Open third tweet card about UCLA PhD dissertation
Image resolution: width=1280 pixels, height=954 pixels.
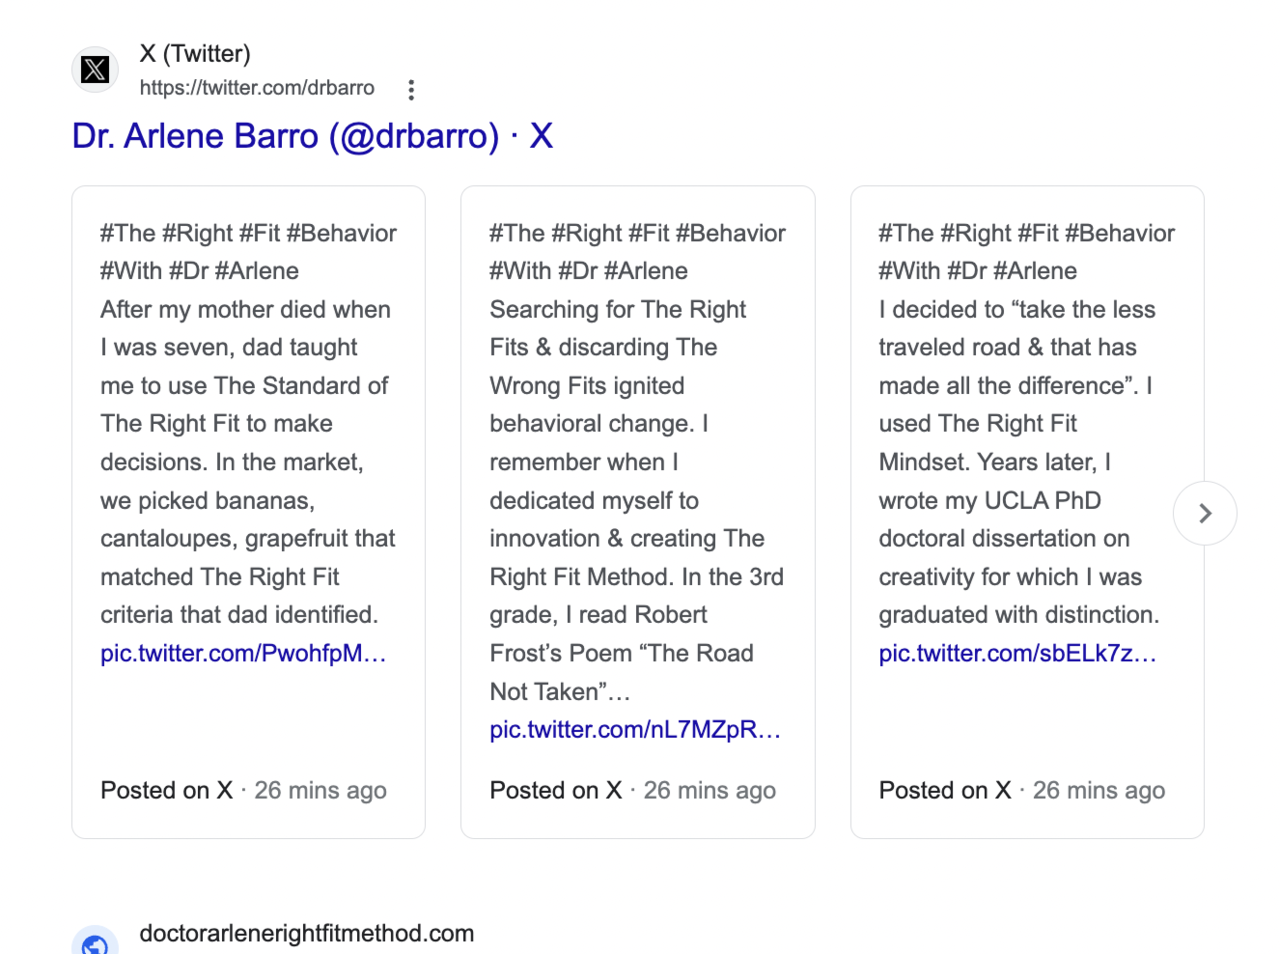coord(1027,512)
